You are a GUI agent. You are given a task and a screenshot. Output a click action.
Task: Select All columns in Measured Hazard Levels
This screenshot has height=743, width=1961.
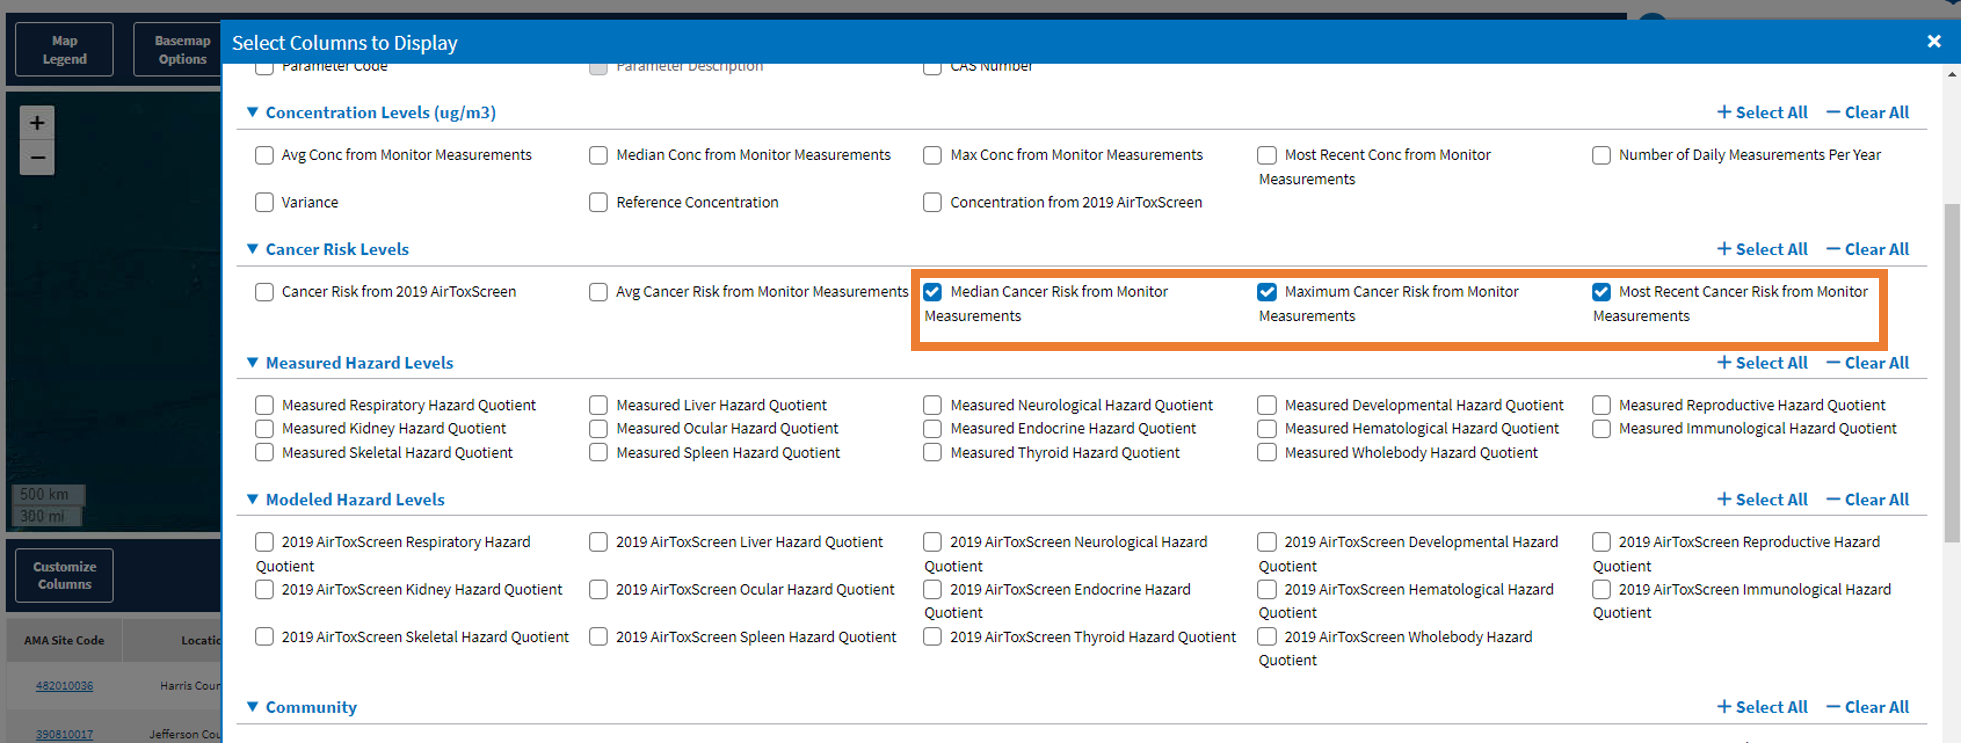click(x=1762, y=363)
